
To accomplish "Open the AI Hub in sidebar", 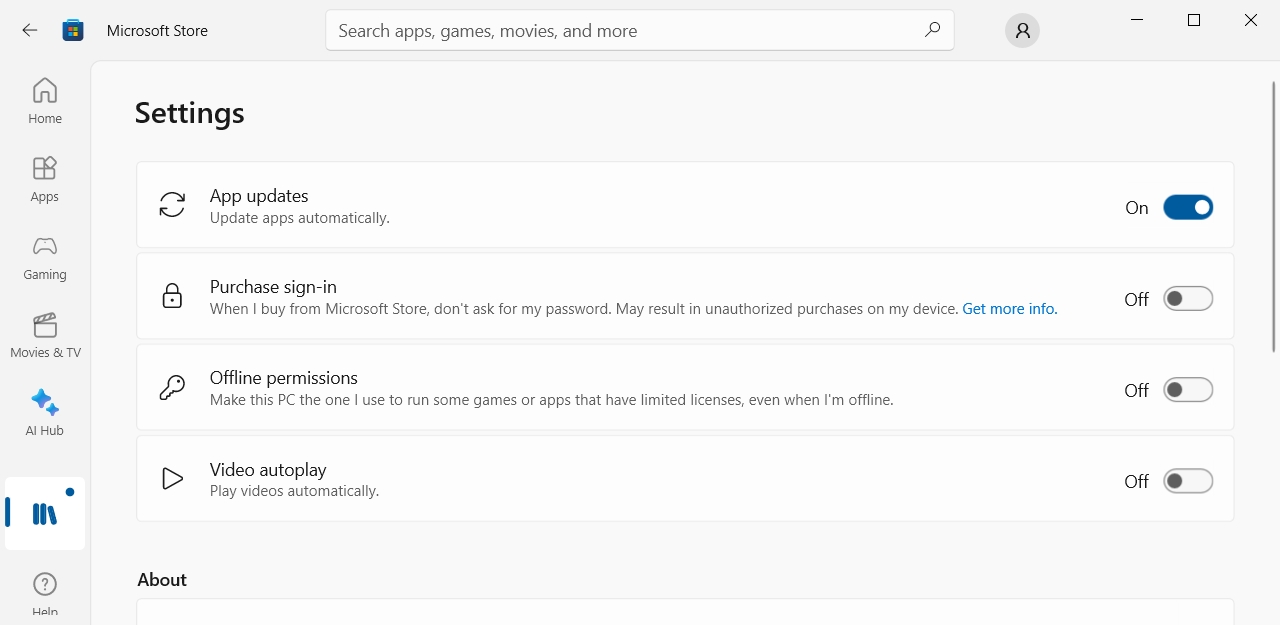I will click(45, 413).
